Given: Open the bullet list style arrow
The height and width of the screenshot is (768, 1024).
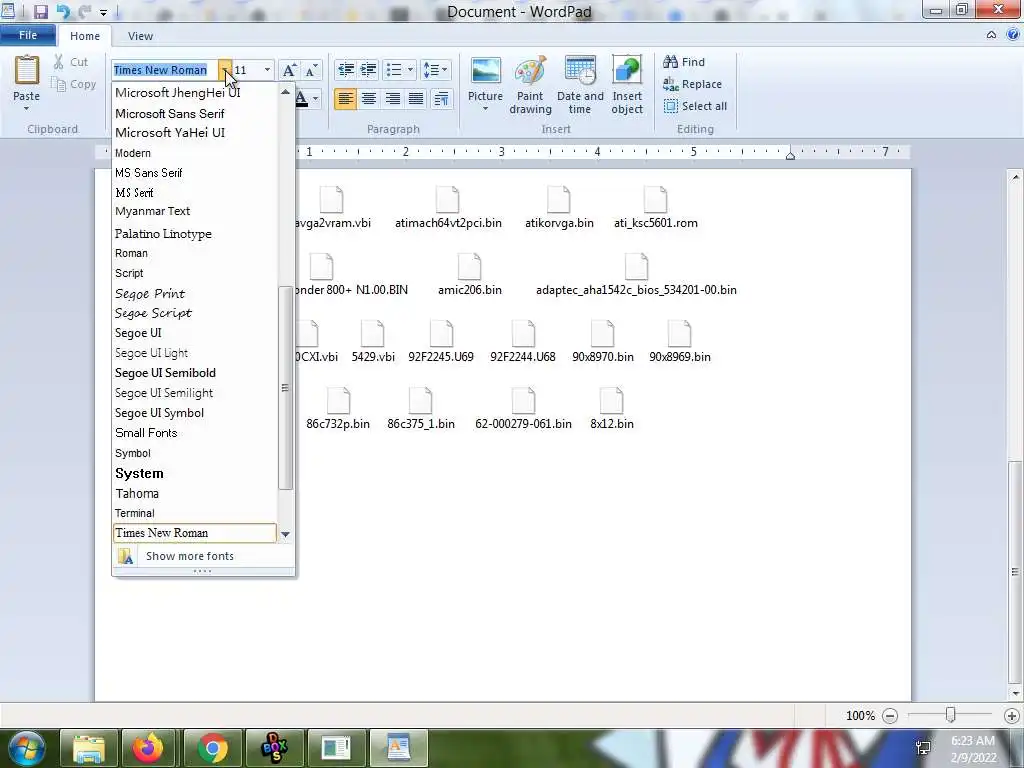Looking at the screenshot, I should 410,69.
